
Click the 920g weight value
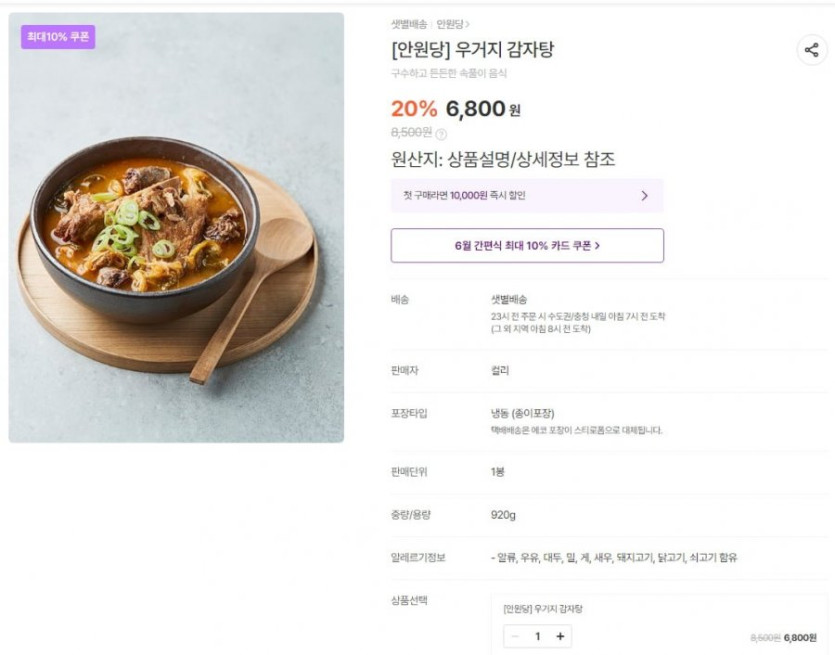click(503, 515)
